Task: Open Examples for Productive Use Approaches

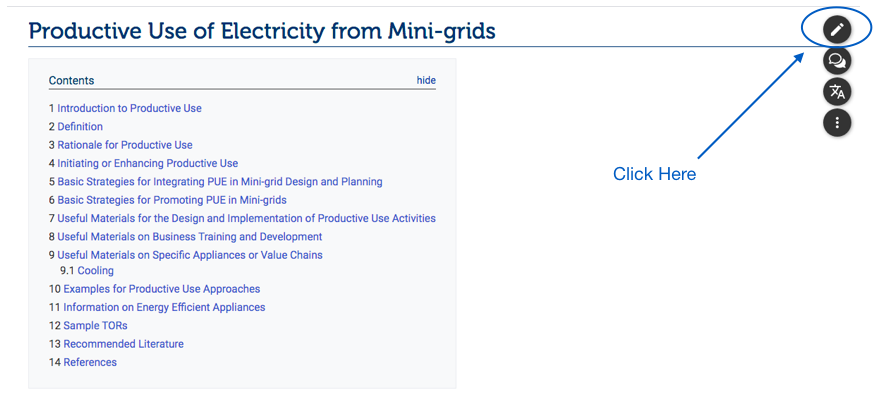Action: [x=162, y=289]
